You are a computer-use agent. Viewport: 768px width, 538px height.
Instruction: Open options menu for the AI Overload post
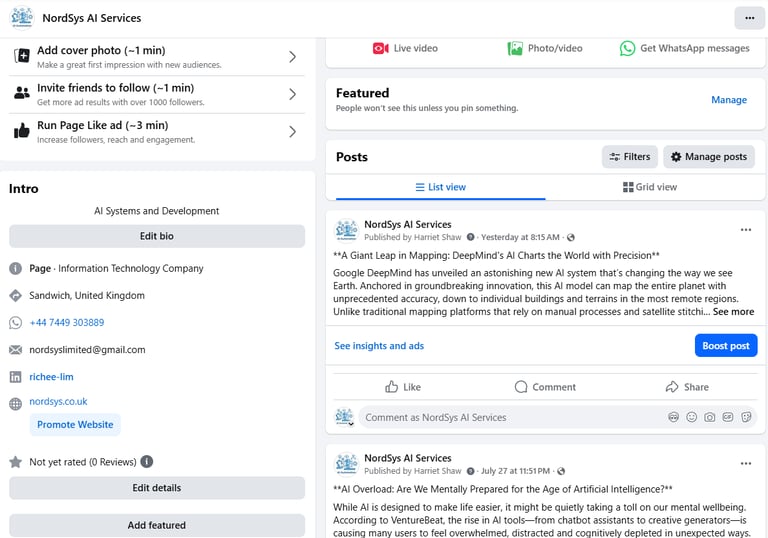click(x=745, y=464)
